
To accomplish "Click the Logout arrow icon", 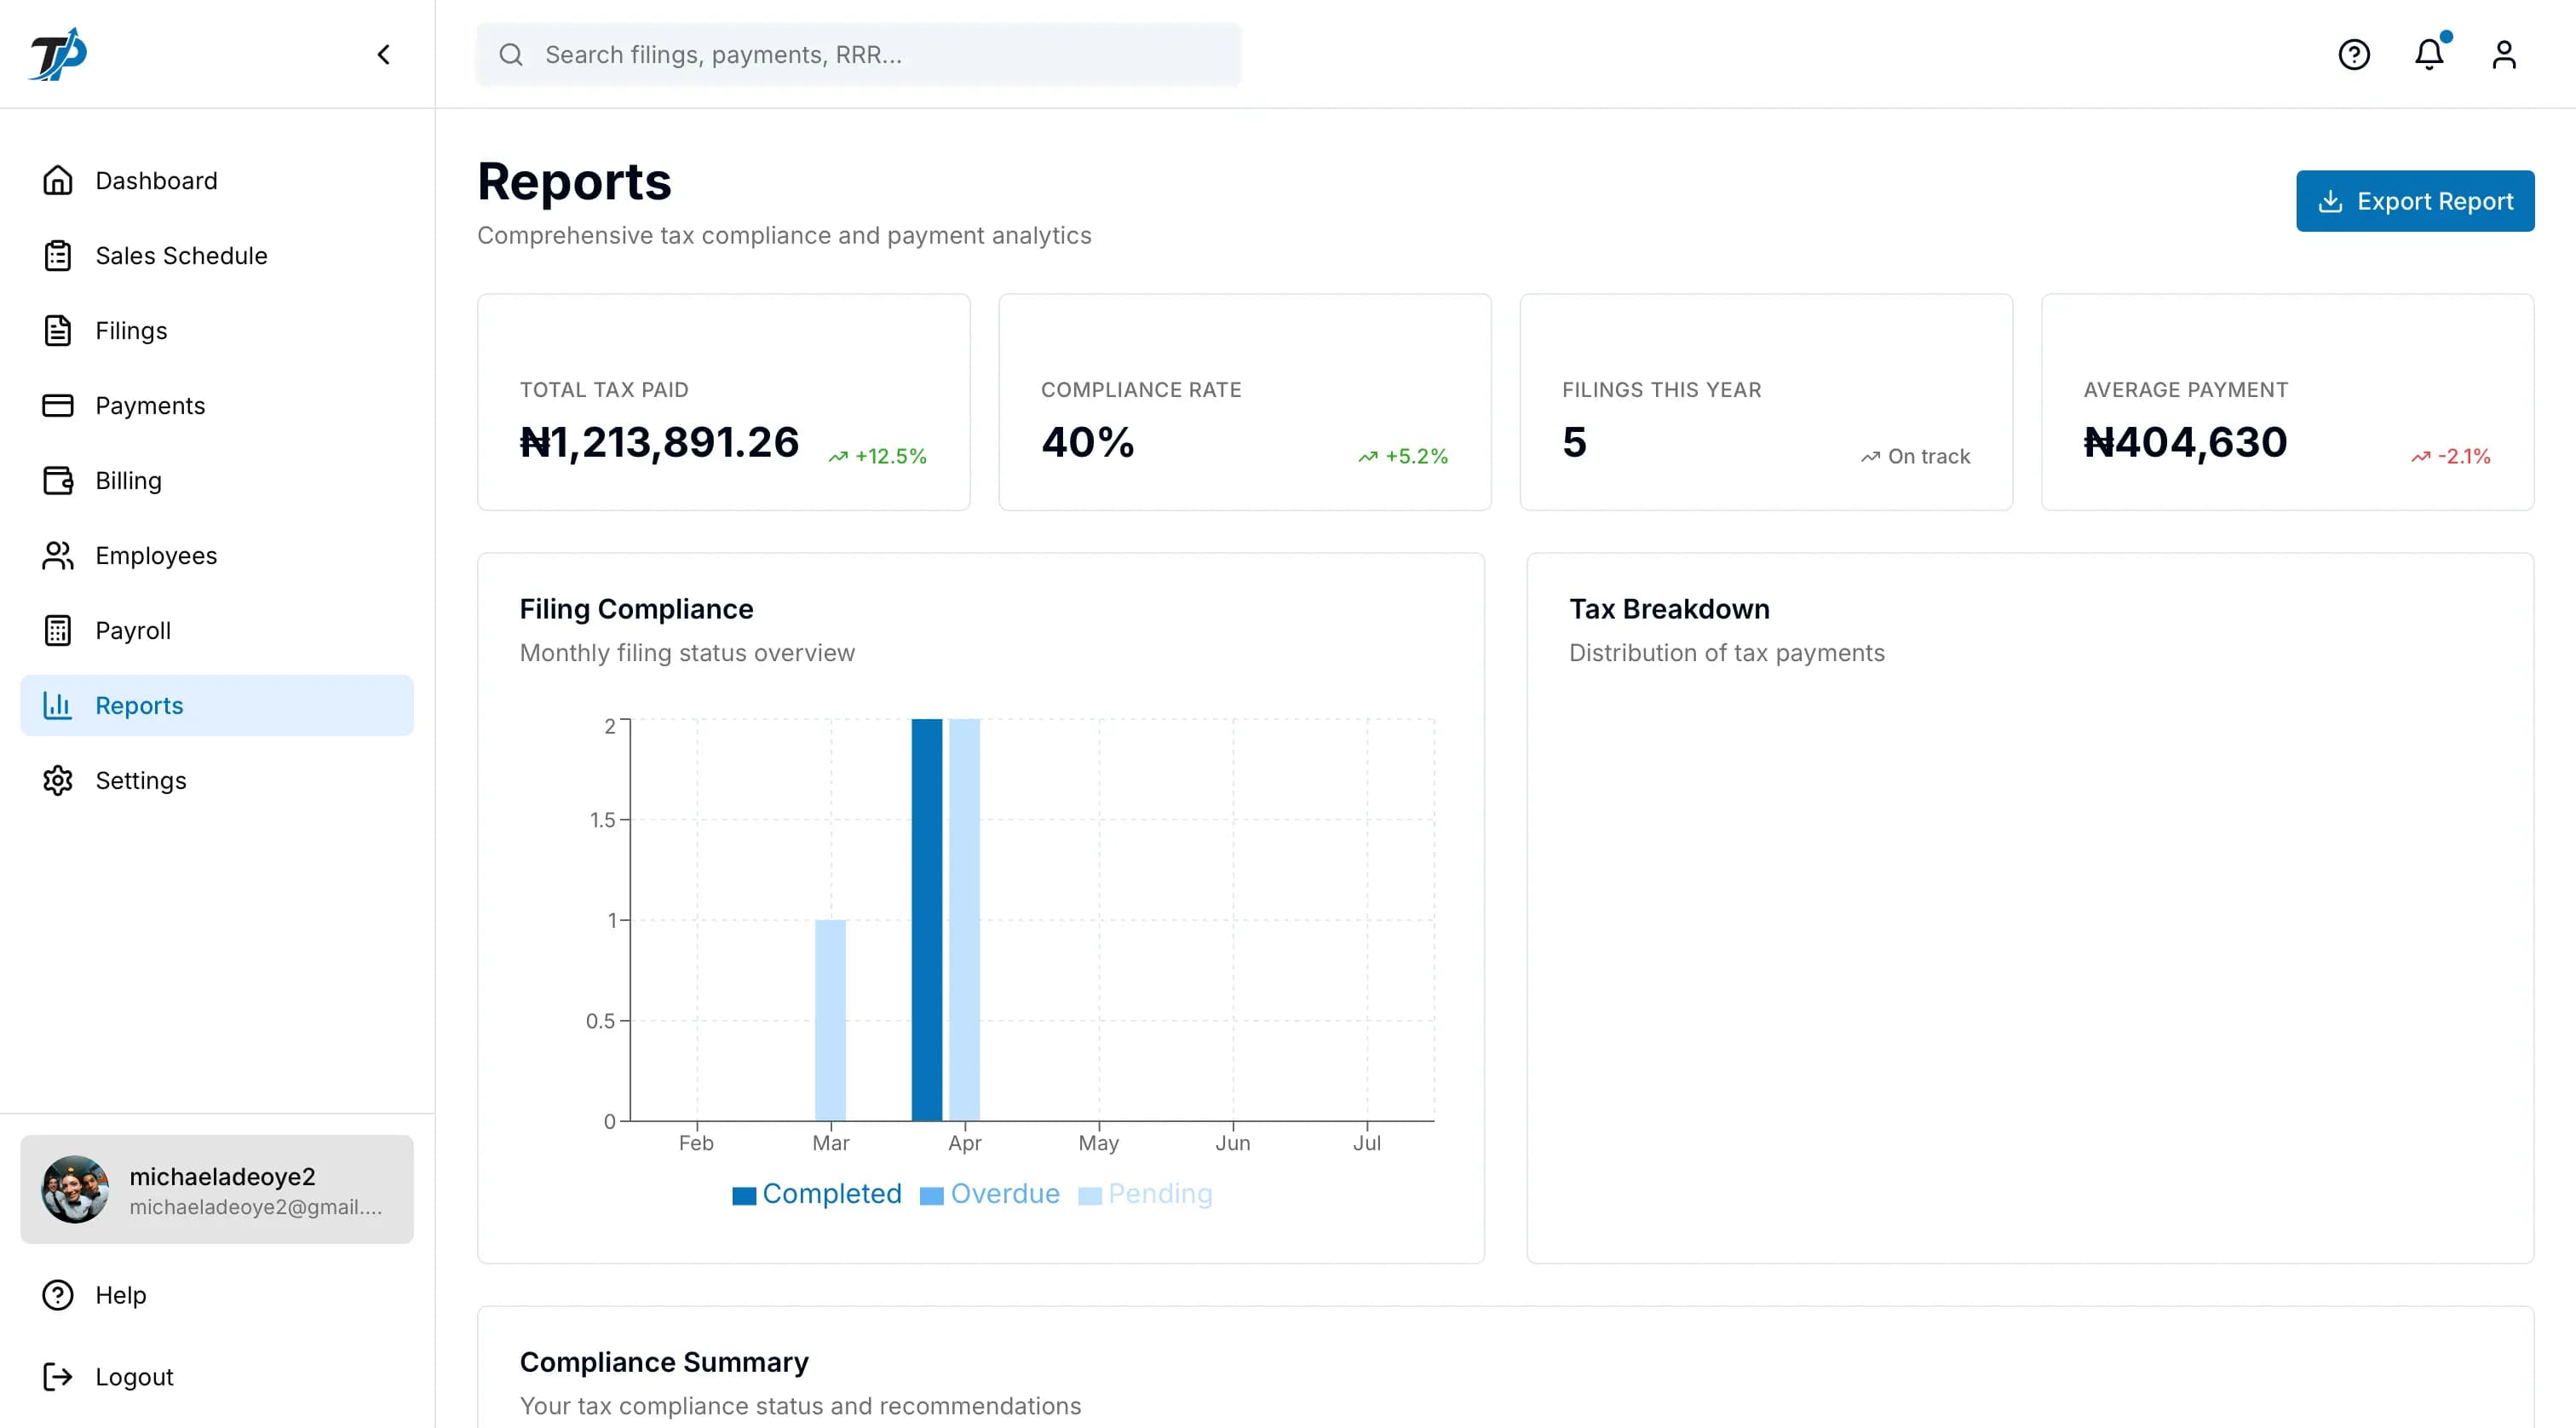I will click(58, 1376).
